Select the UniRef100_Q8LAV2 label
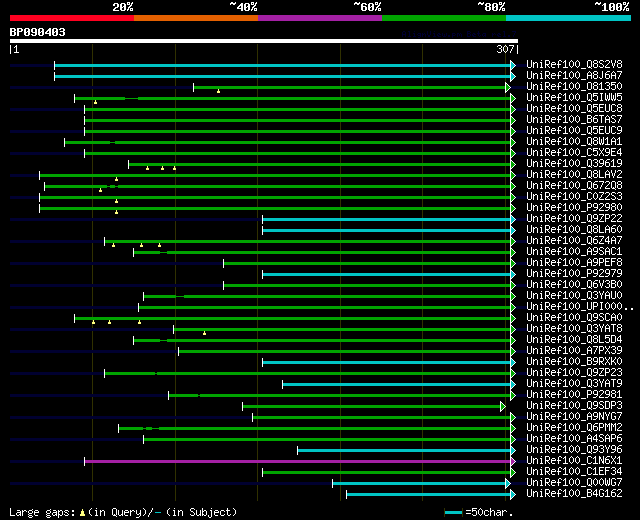The width and height of the screenshot is (640, 520). [574, 175]
